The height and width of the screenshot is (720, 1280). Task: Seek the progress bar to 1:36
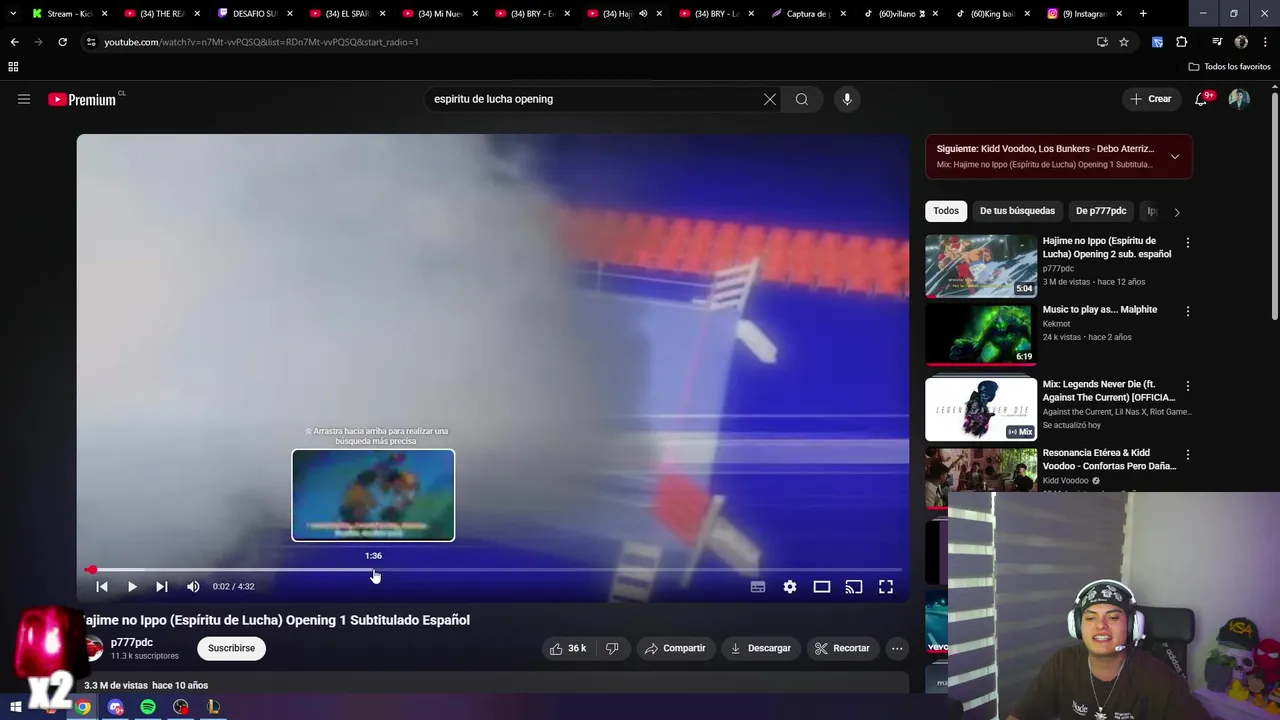click(x=373, y=570)
